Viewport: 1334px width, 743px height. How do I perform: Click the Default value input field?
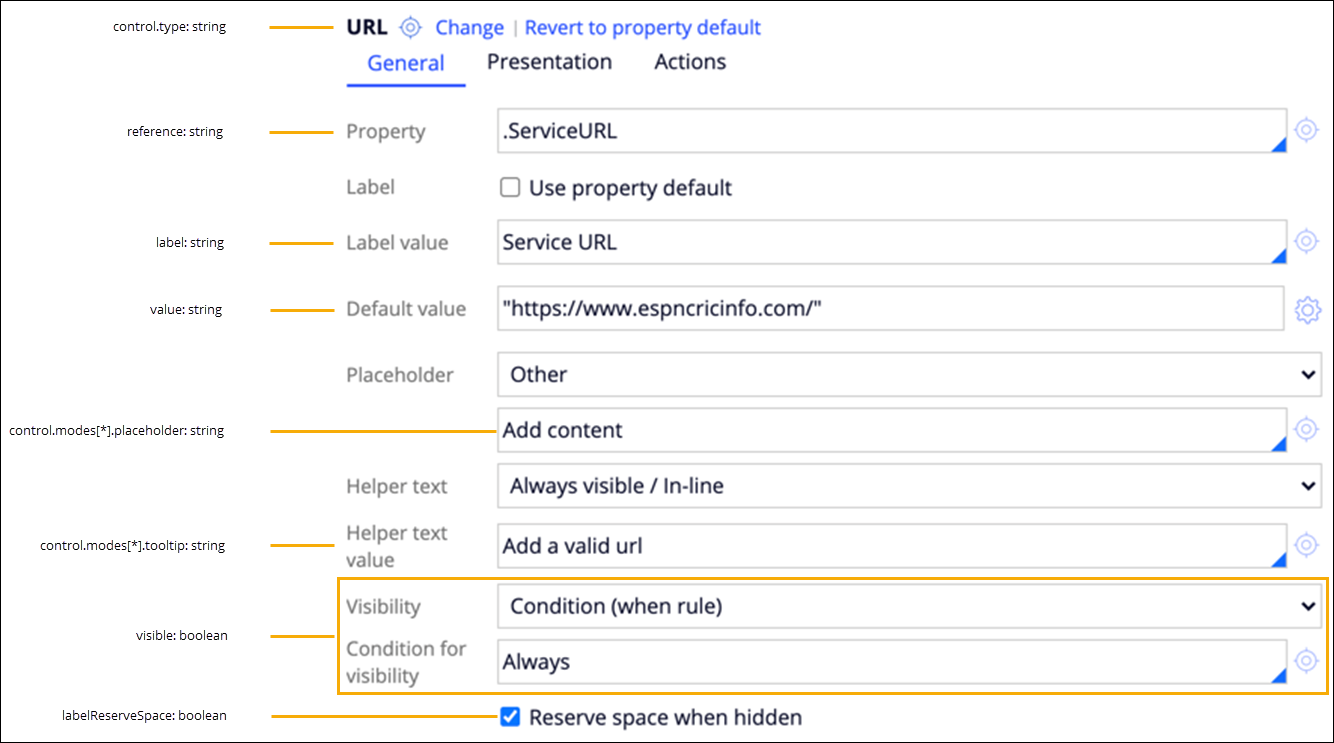pos(890,309)
